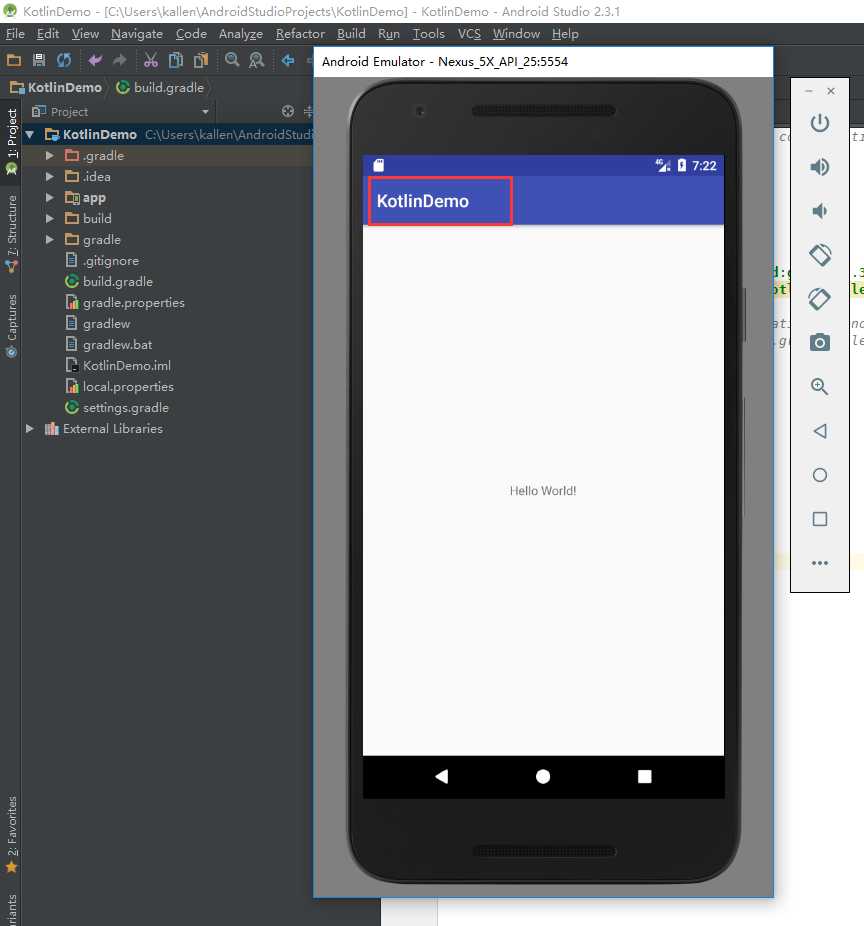
Task: Click the Synchronize toolbar icon
Action: tap(64, 60)
